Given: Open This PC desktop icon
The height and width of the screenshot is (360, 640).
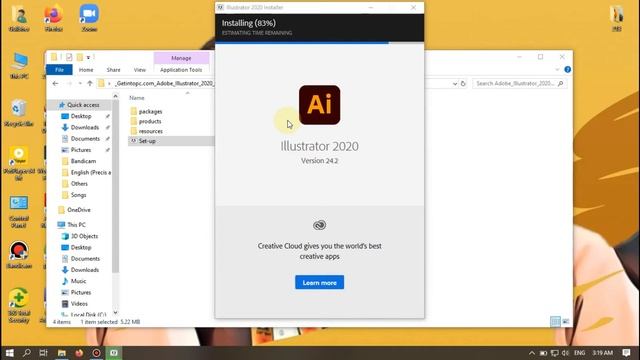Looking at the screenshot, I should tap(19, 65).
